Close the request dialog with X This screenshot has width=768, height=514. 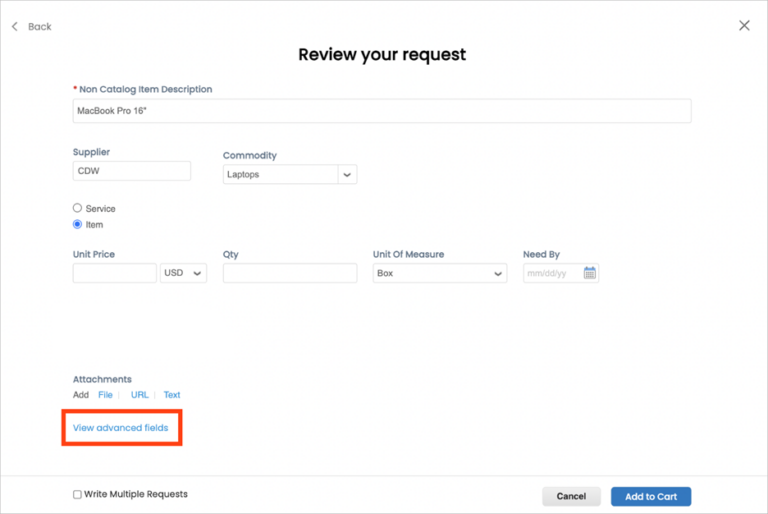click(x=744, y=25)
